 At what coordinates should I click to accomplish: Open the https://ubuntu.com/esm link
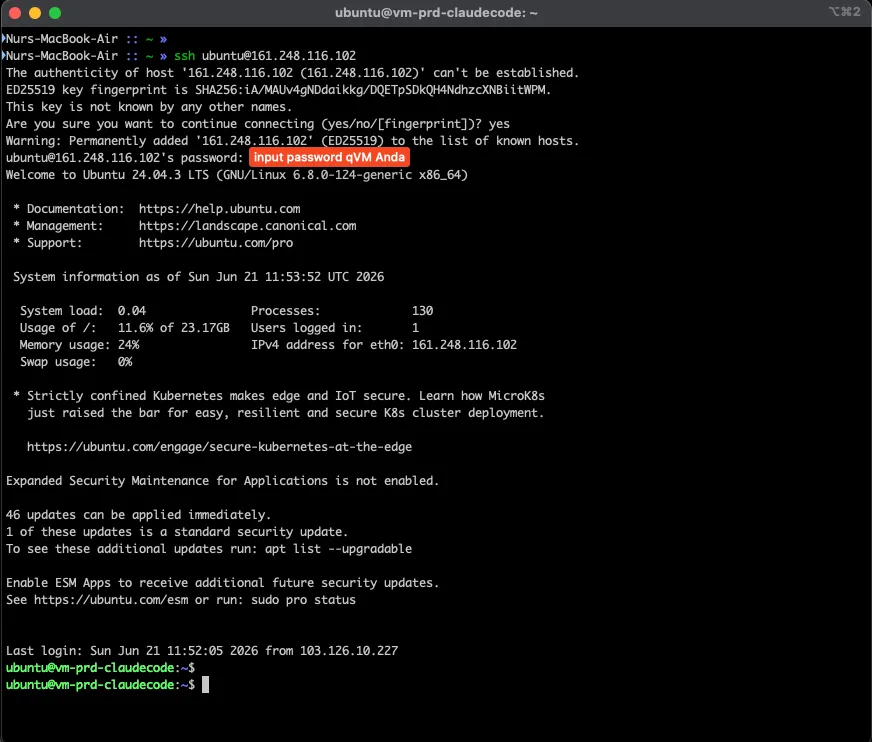tap(111, 600)
